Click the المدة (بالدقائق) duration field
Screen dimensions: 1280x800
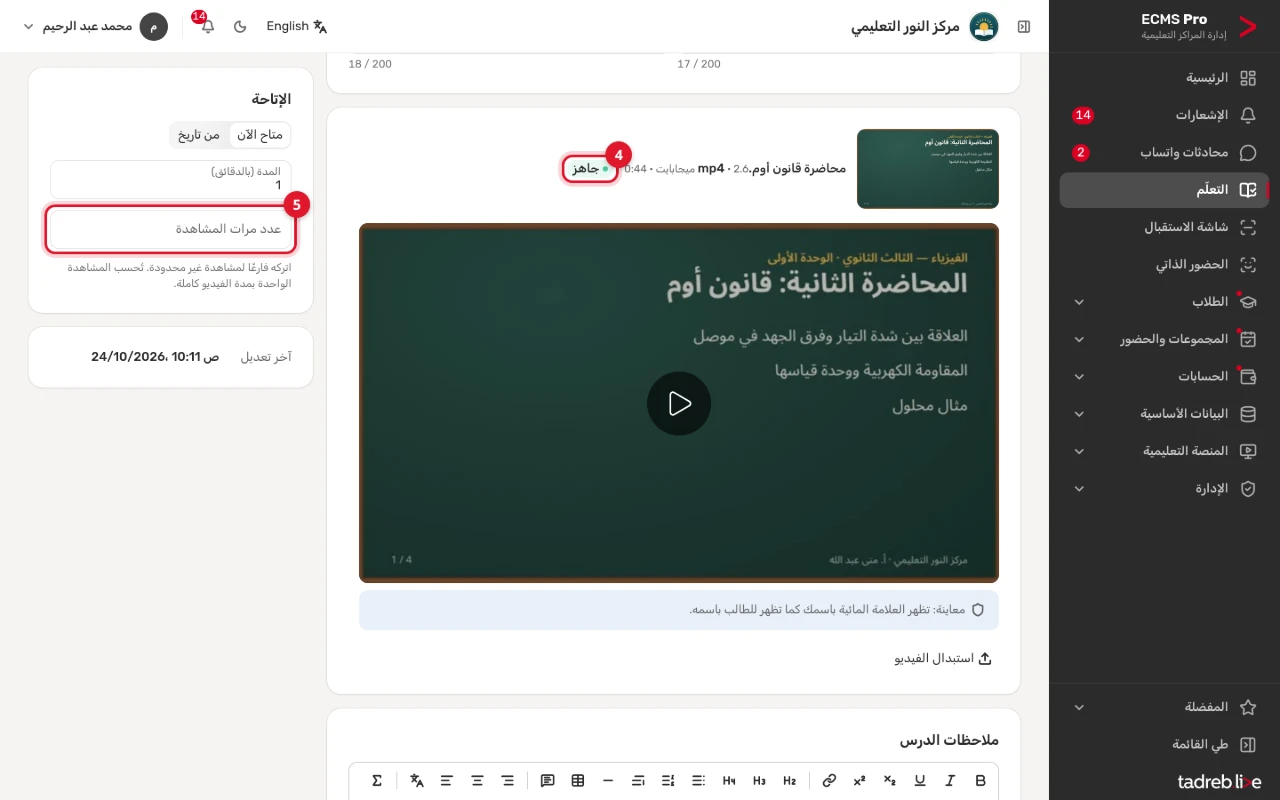coord(171,180)
